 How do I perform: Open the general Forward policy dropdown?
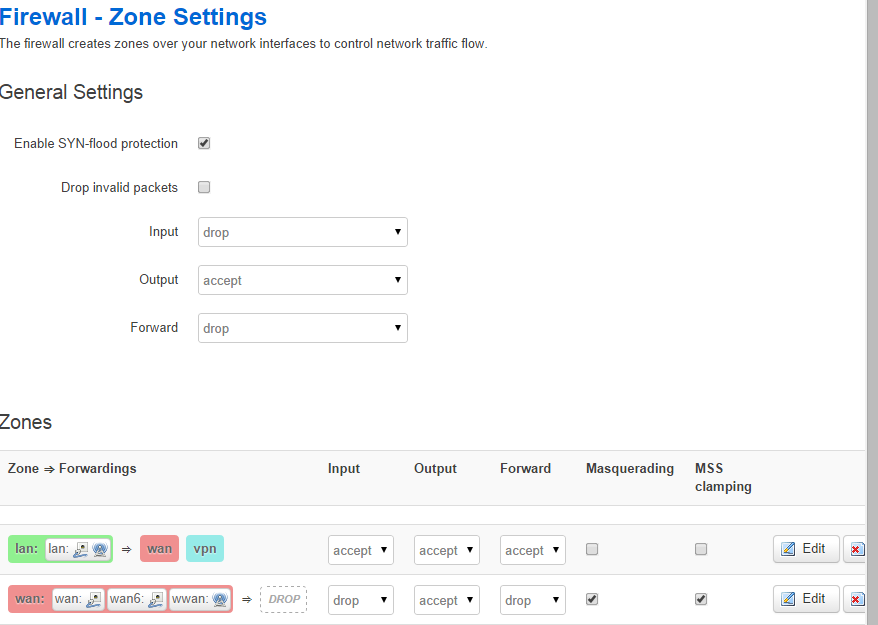302,328
